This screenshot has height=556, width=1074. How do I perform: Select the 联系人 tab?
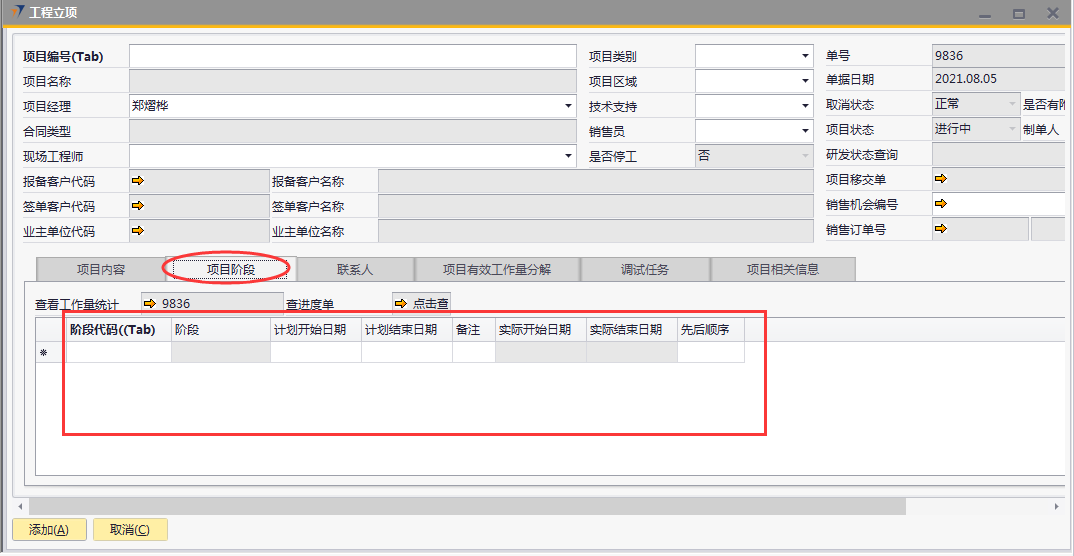(355, 269)
